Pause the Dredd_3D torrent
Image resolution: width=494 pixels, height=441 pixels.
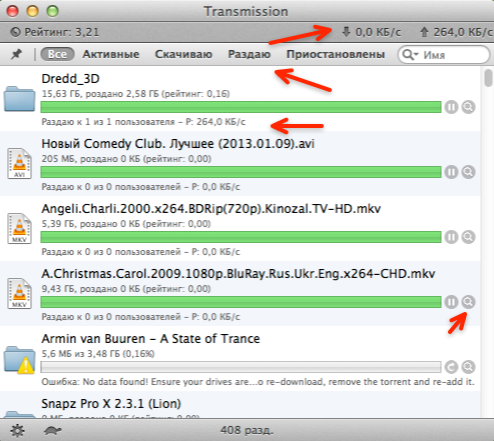(451, 107)
